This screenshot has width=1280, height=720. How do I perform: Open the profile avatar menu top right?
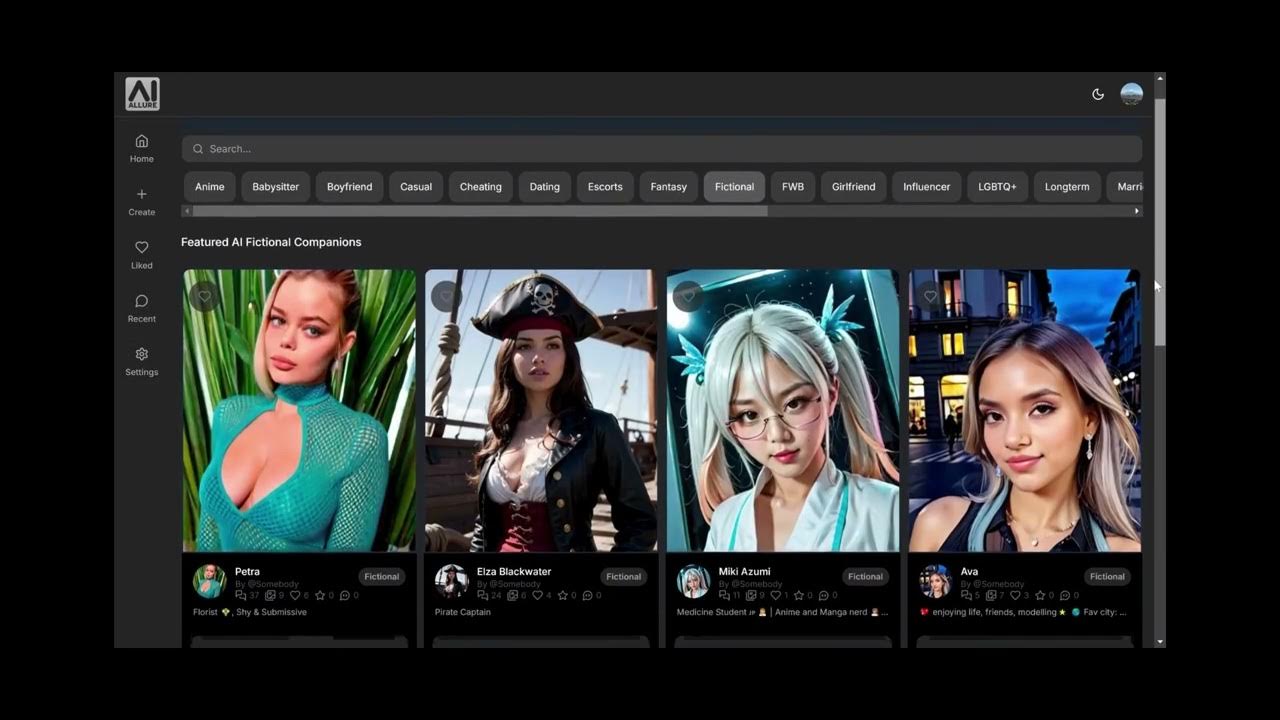(1131, 93)
